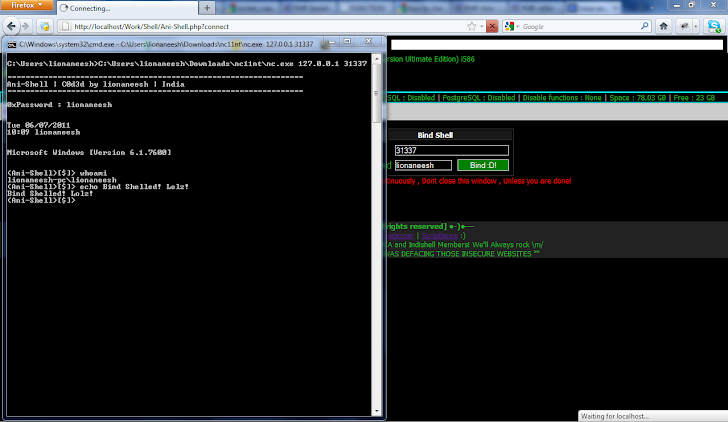Go forward with the Forward arrow
728x422 pixels.
pyautogui.click(x=26, y=26)
